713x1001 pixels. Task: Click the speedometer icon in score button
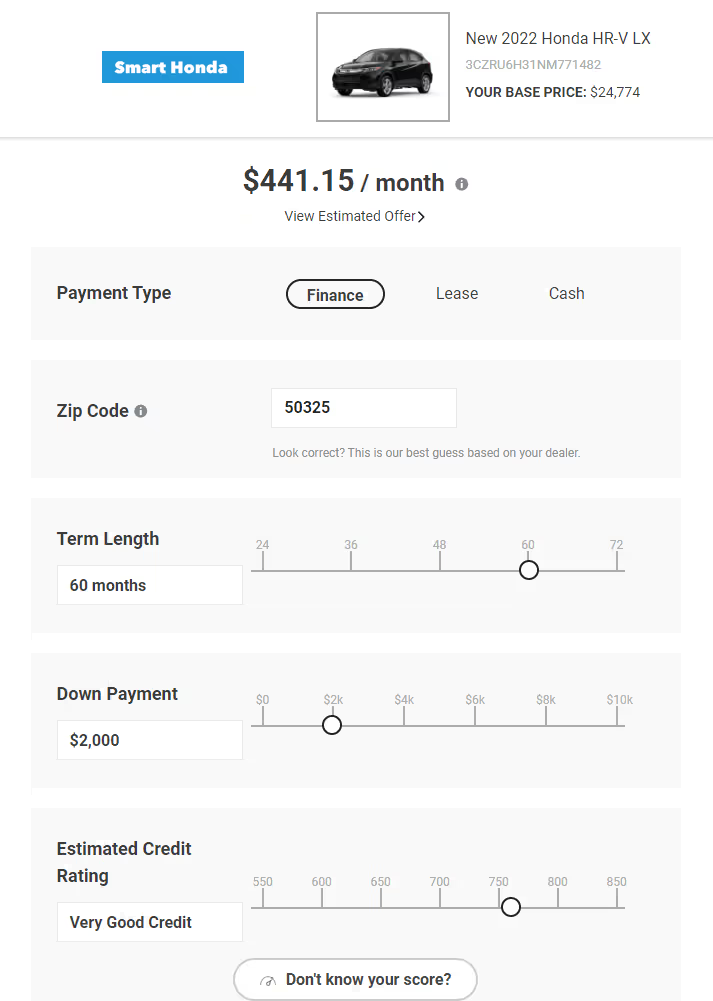(x=267, y=980)
